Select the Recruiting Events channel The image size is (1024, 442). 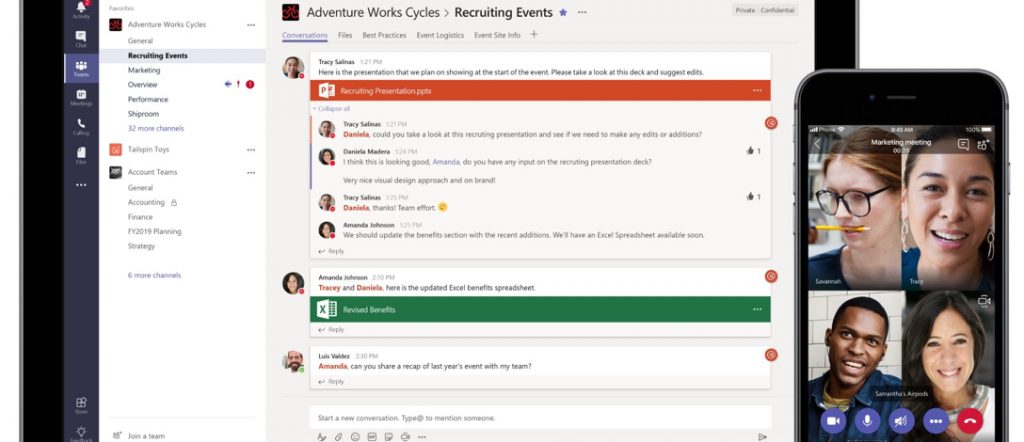(157, 55)
